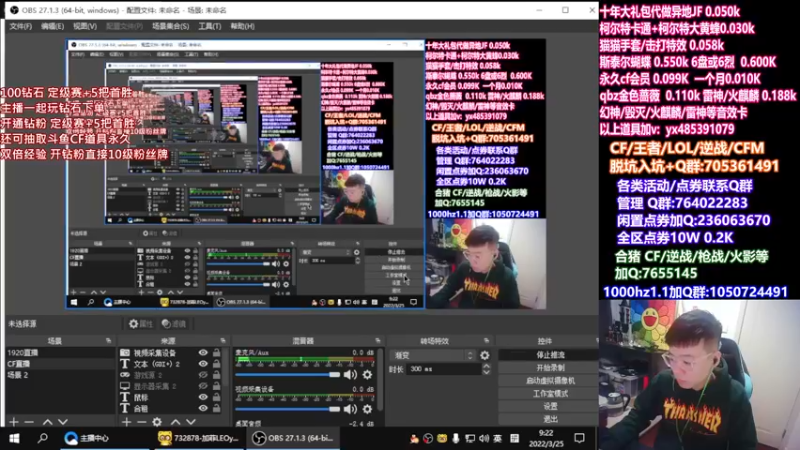Screen dimensions: 800x450
Task: Open the Windows Start menu
Action: [x=14, y=438]
